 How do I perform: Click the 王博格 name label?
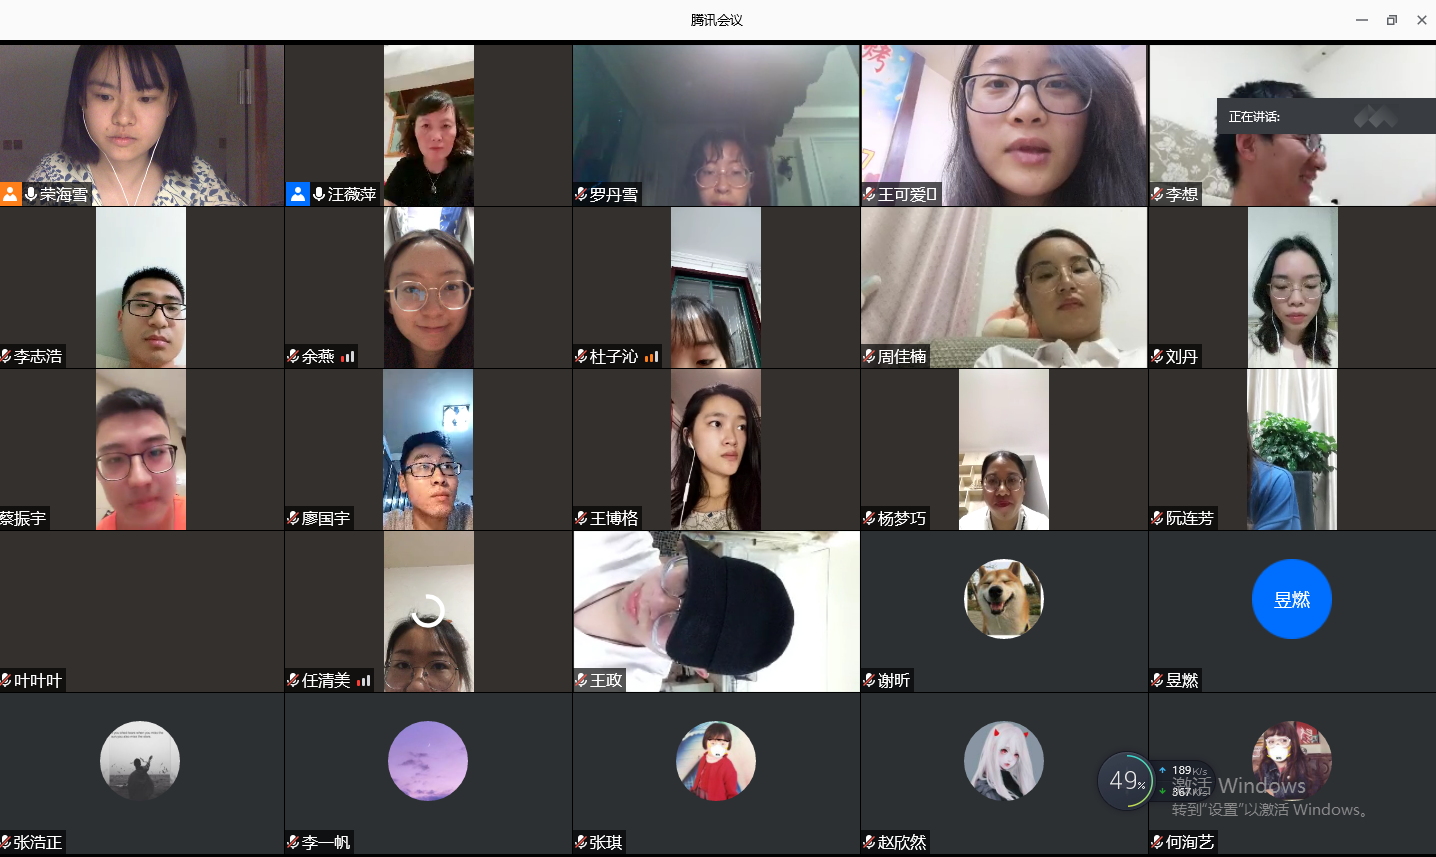(x=613, y=519)
